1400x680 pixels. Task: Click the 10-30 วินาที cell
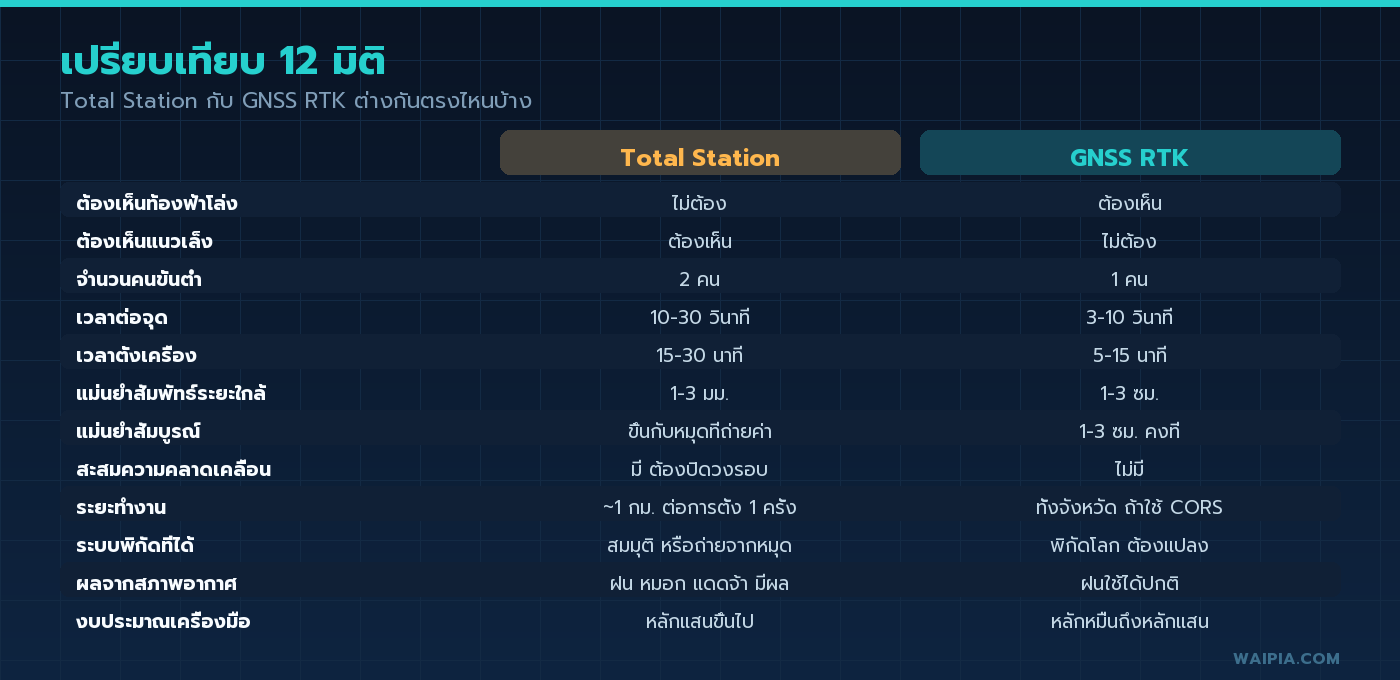700,318
